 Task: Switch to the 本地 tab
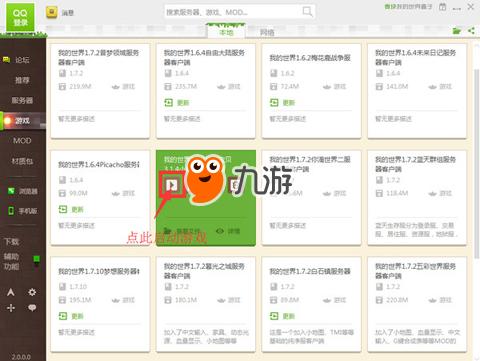click(226, 32)
